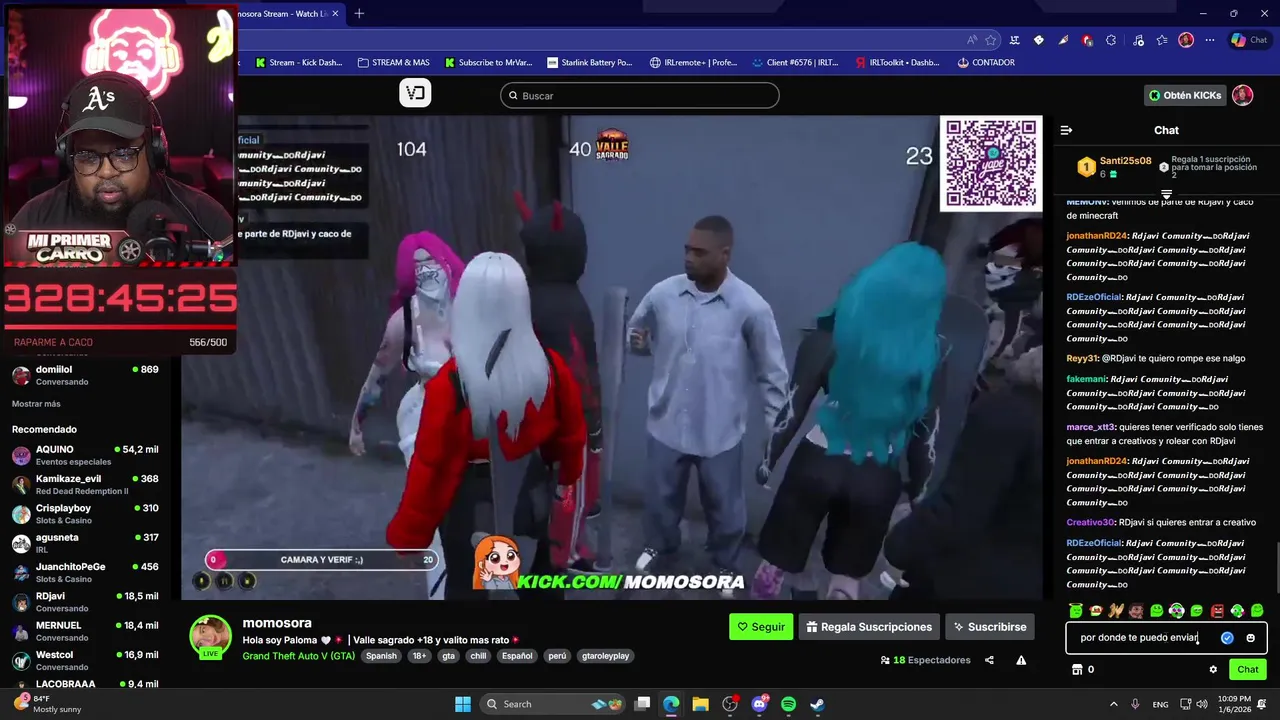
Task: Click the gtaroleyplay tag
Action: [605, 656]
